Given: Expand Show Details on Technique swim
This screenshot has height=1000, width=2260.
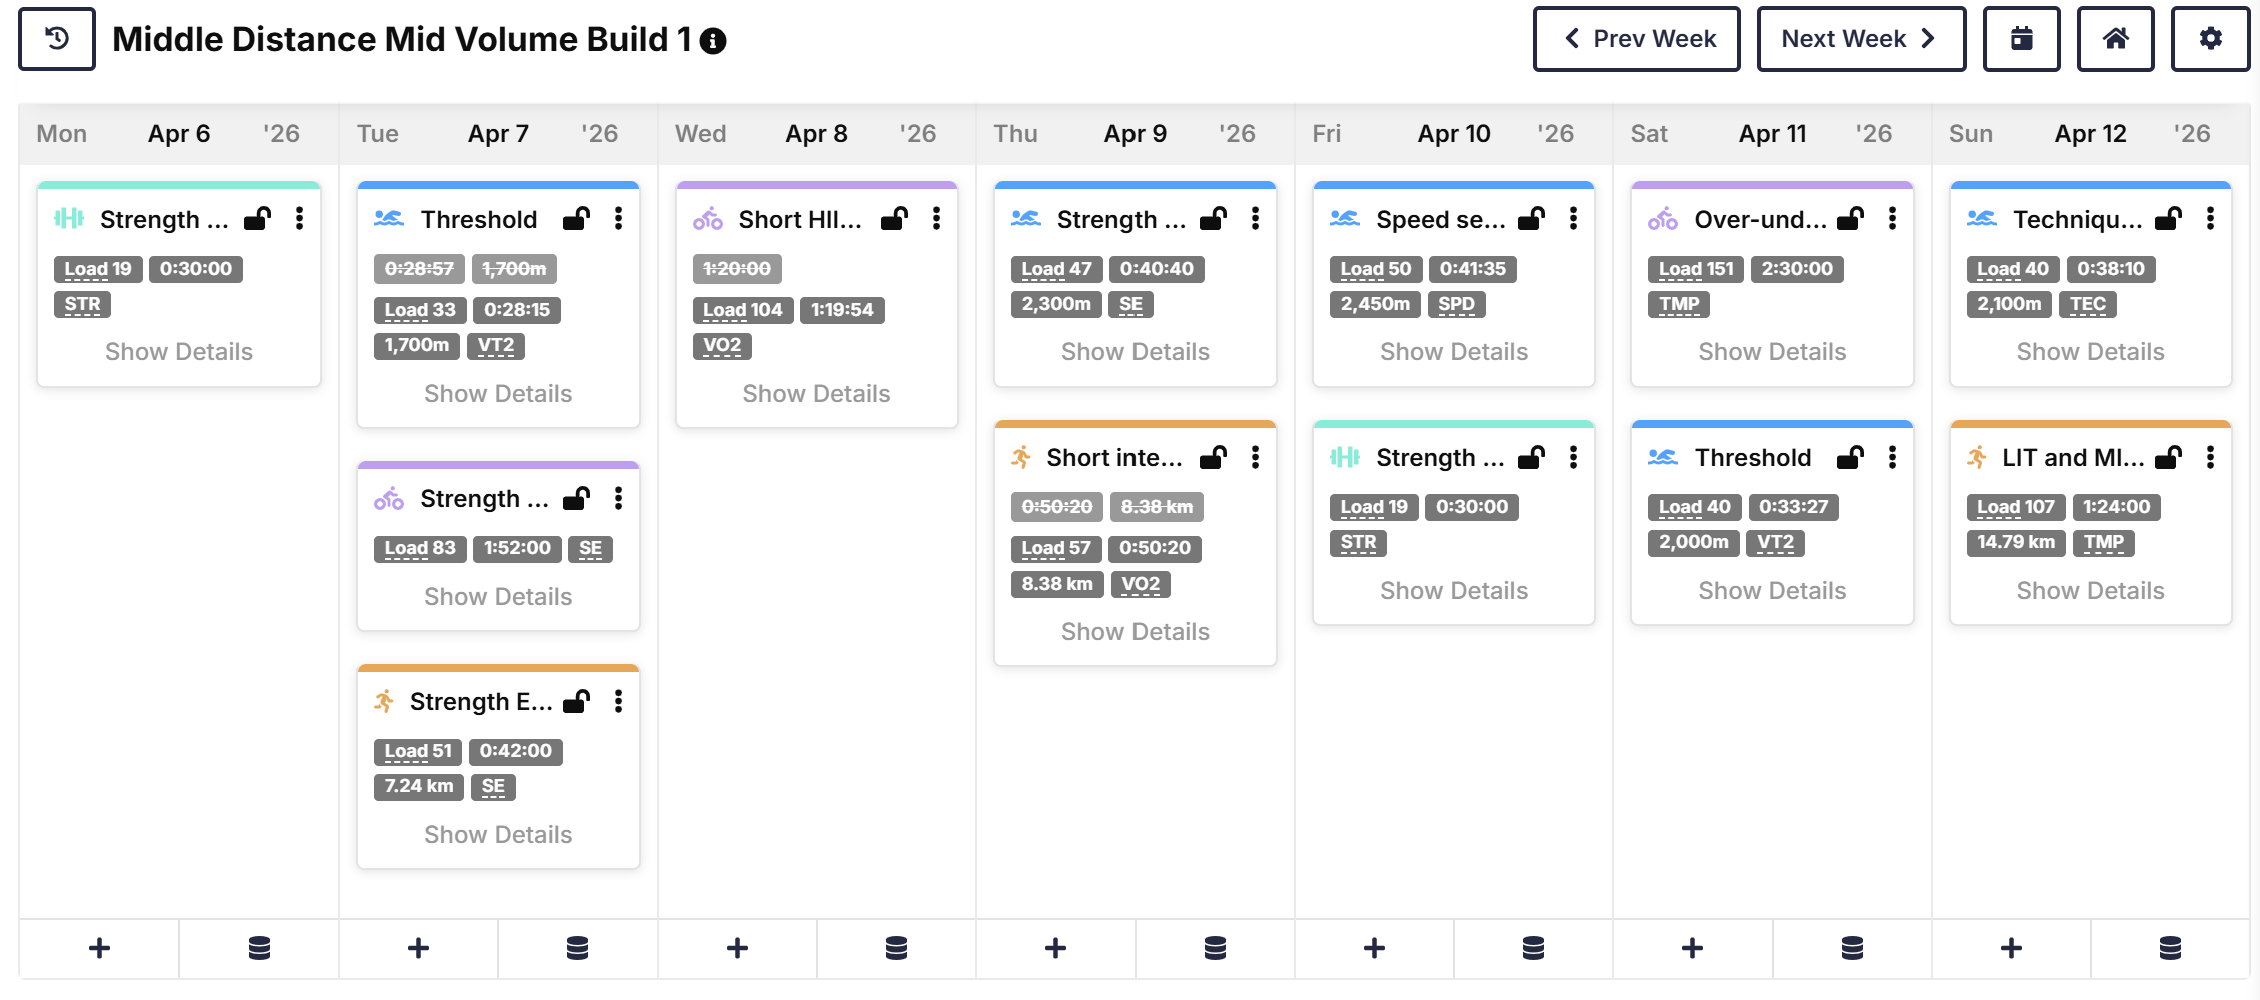Looking at the screenshot, I should 2090,352.
